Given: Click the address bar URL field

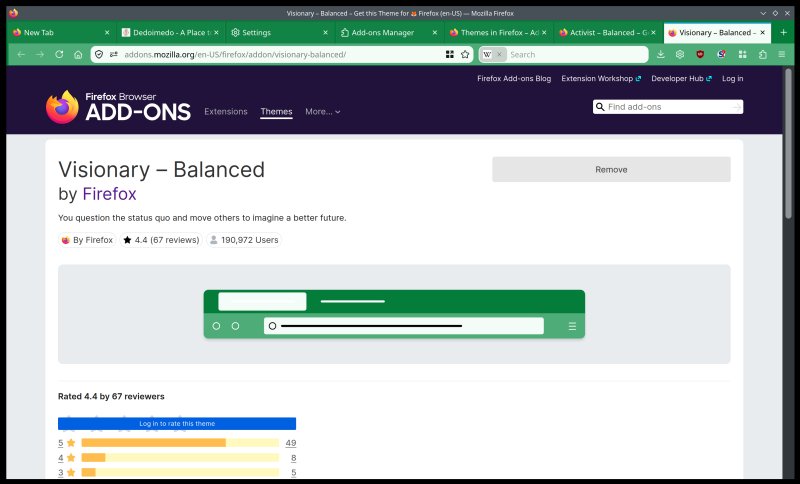Looking at the screenshot, I should [x=281, y=55].
